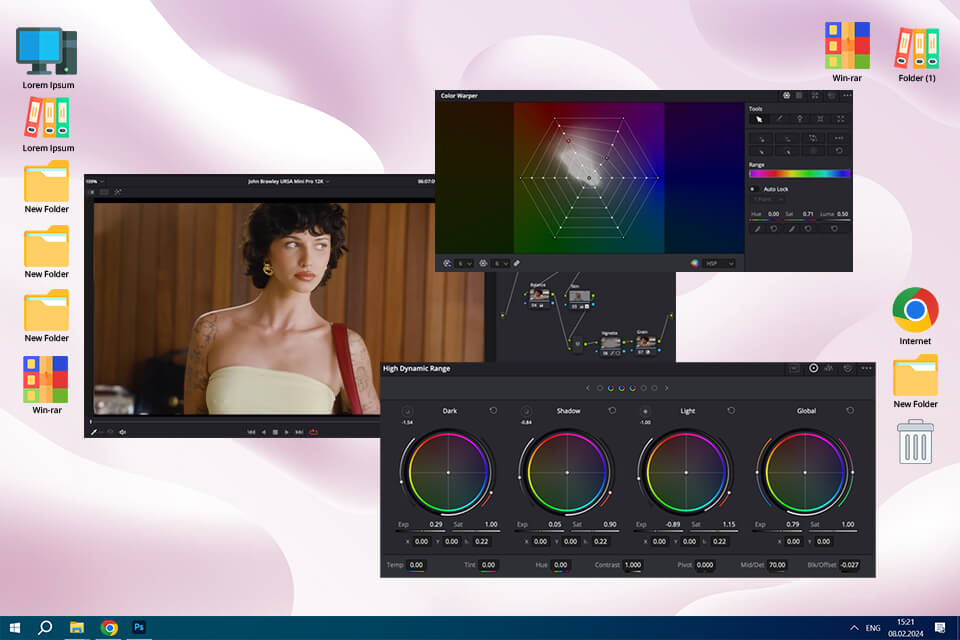
Task: Click the Shadow zone Sat value 0.90
Action: 610,524
